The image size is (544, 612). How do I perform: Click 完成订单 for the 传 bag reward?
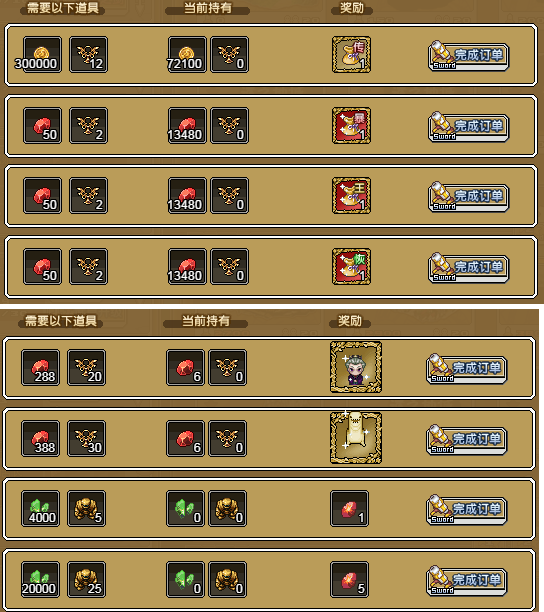point(469,56)
